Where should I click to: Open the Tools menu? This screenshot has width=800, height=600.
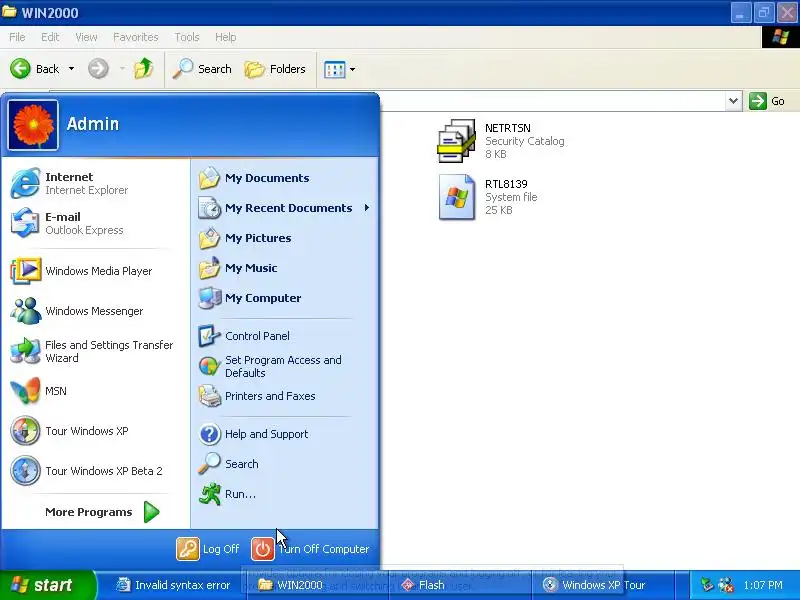187,37
